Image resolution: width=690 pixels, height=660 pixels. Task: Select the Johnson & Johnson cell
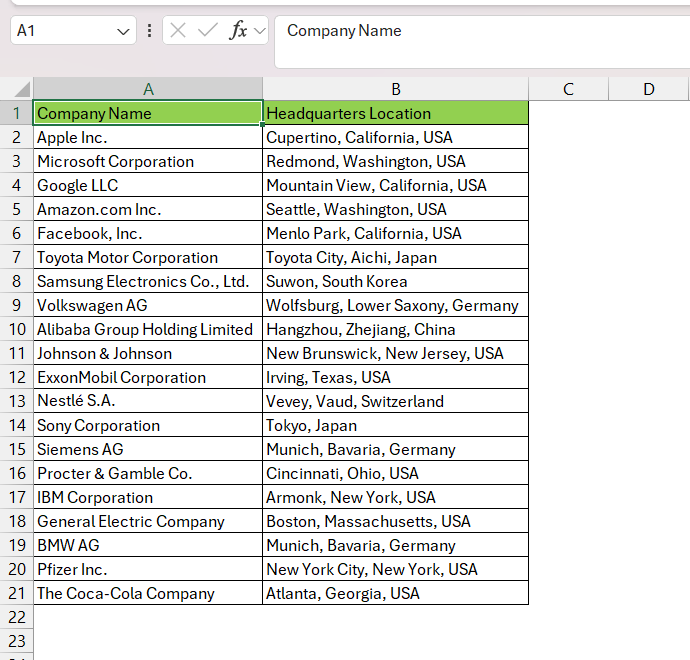[x=148, y=353]
